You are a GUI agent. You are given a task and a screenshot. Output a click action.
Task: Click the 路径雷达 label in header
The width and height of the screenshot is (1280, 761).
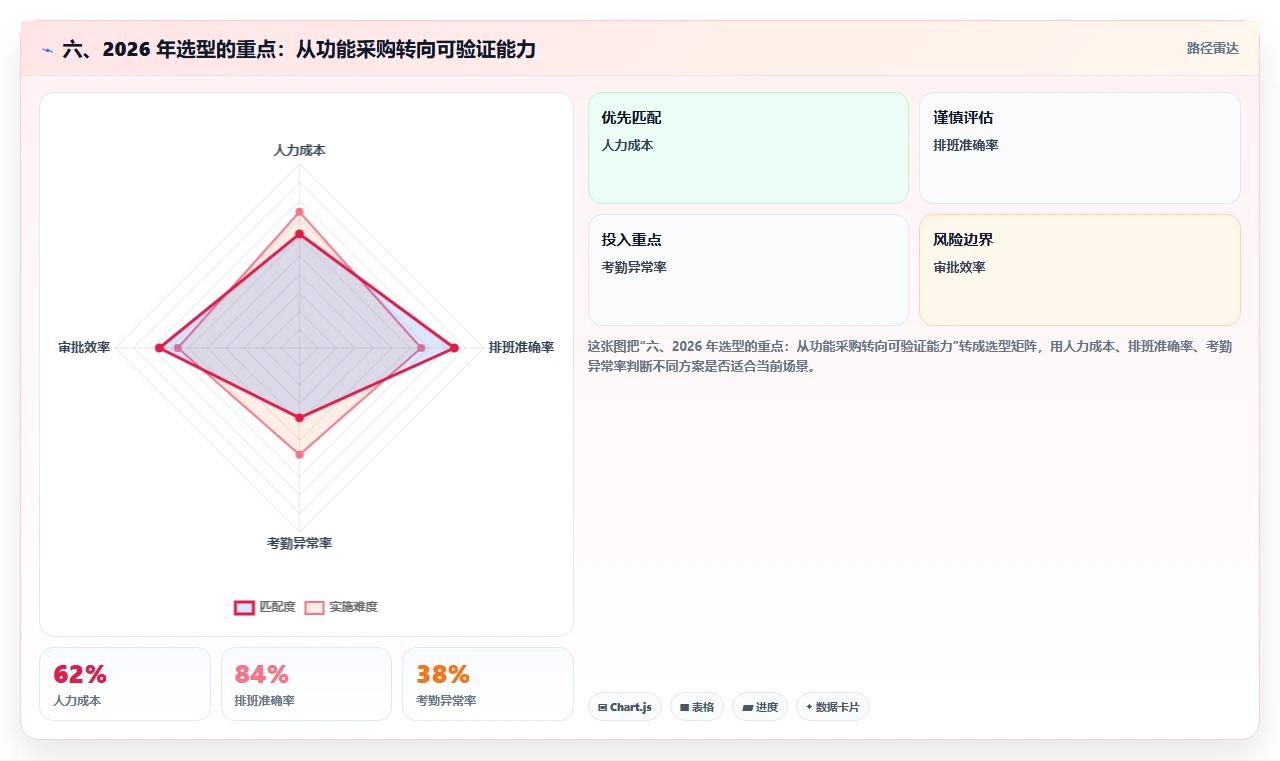coord(1213,48)
